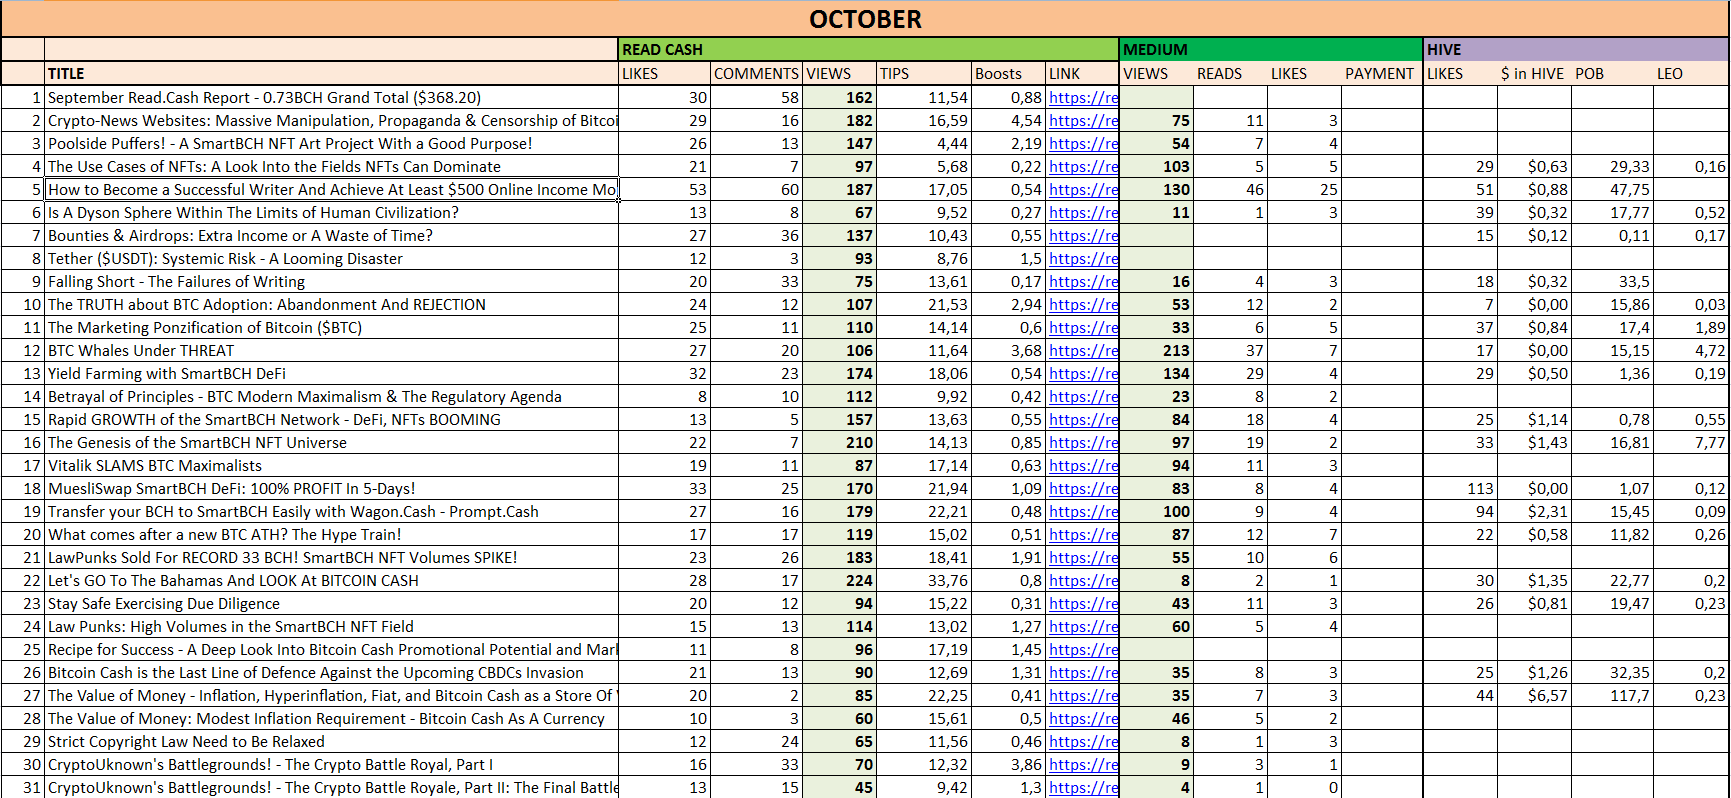Click the $6,57 HIVE value cell
1731x798 pixels.
click(1534, 696)
